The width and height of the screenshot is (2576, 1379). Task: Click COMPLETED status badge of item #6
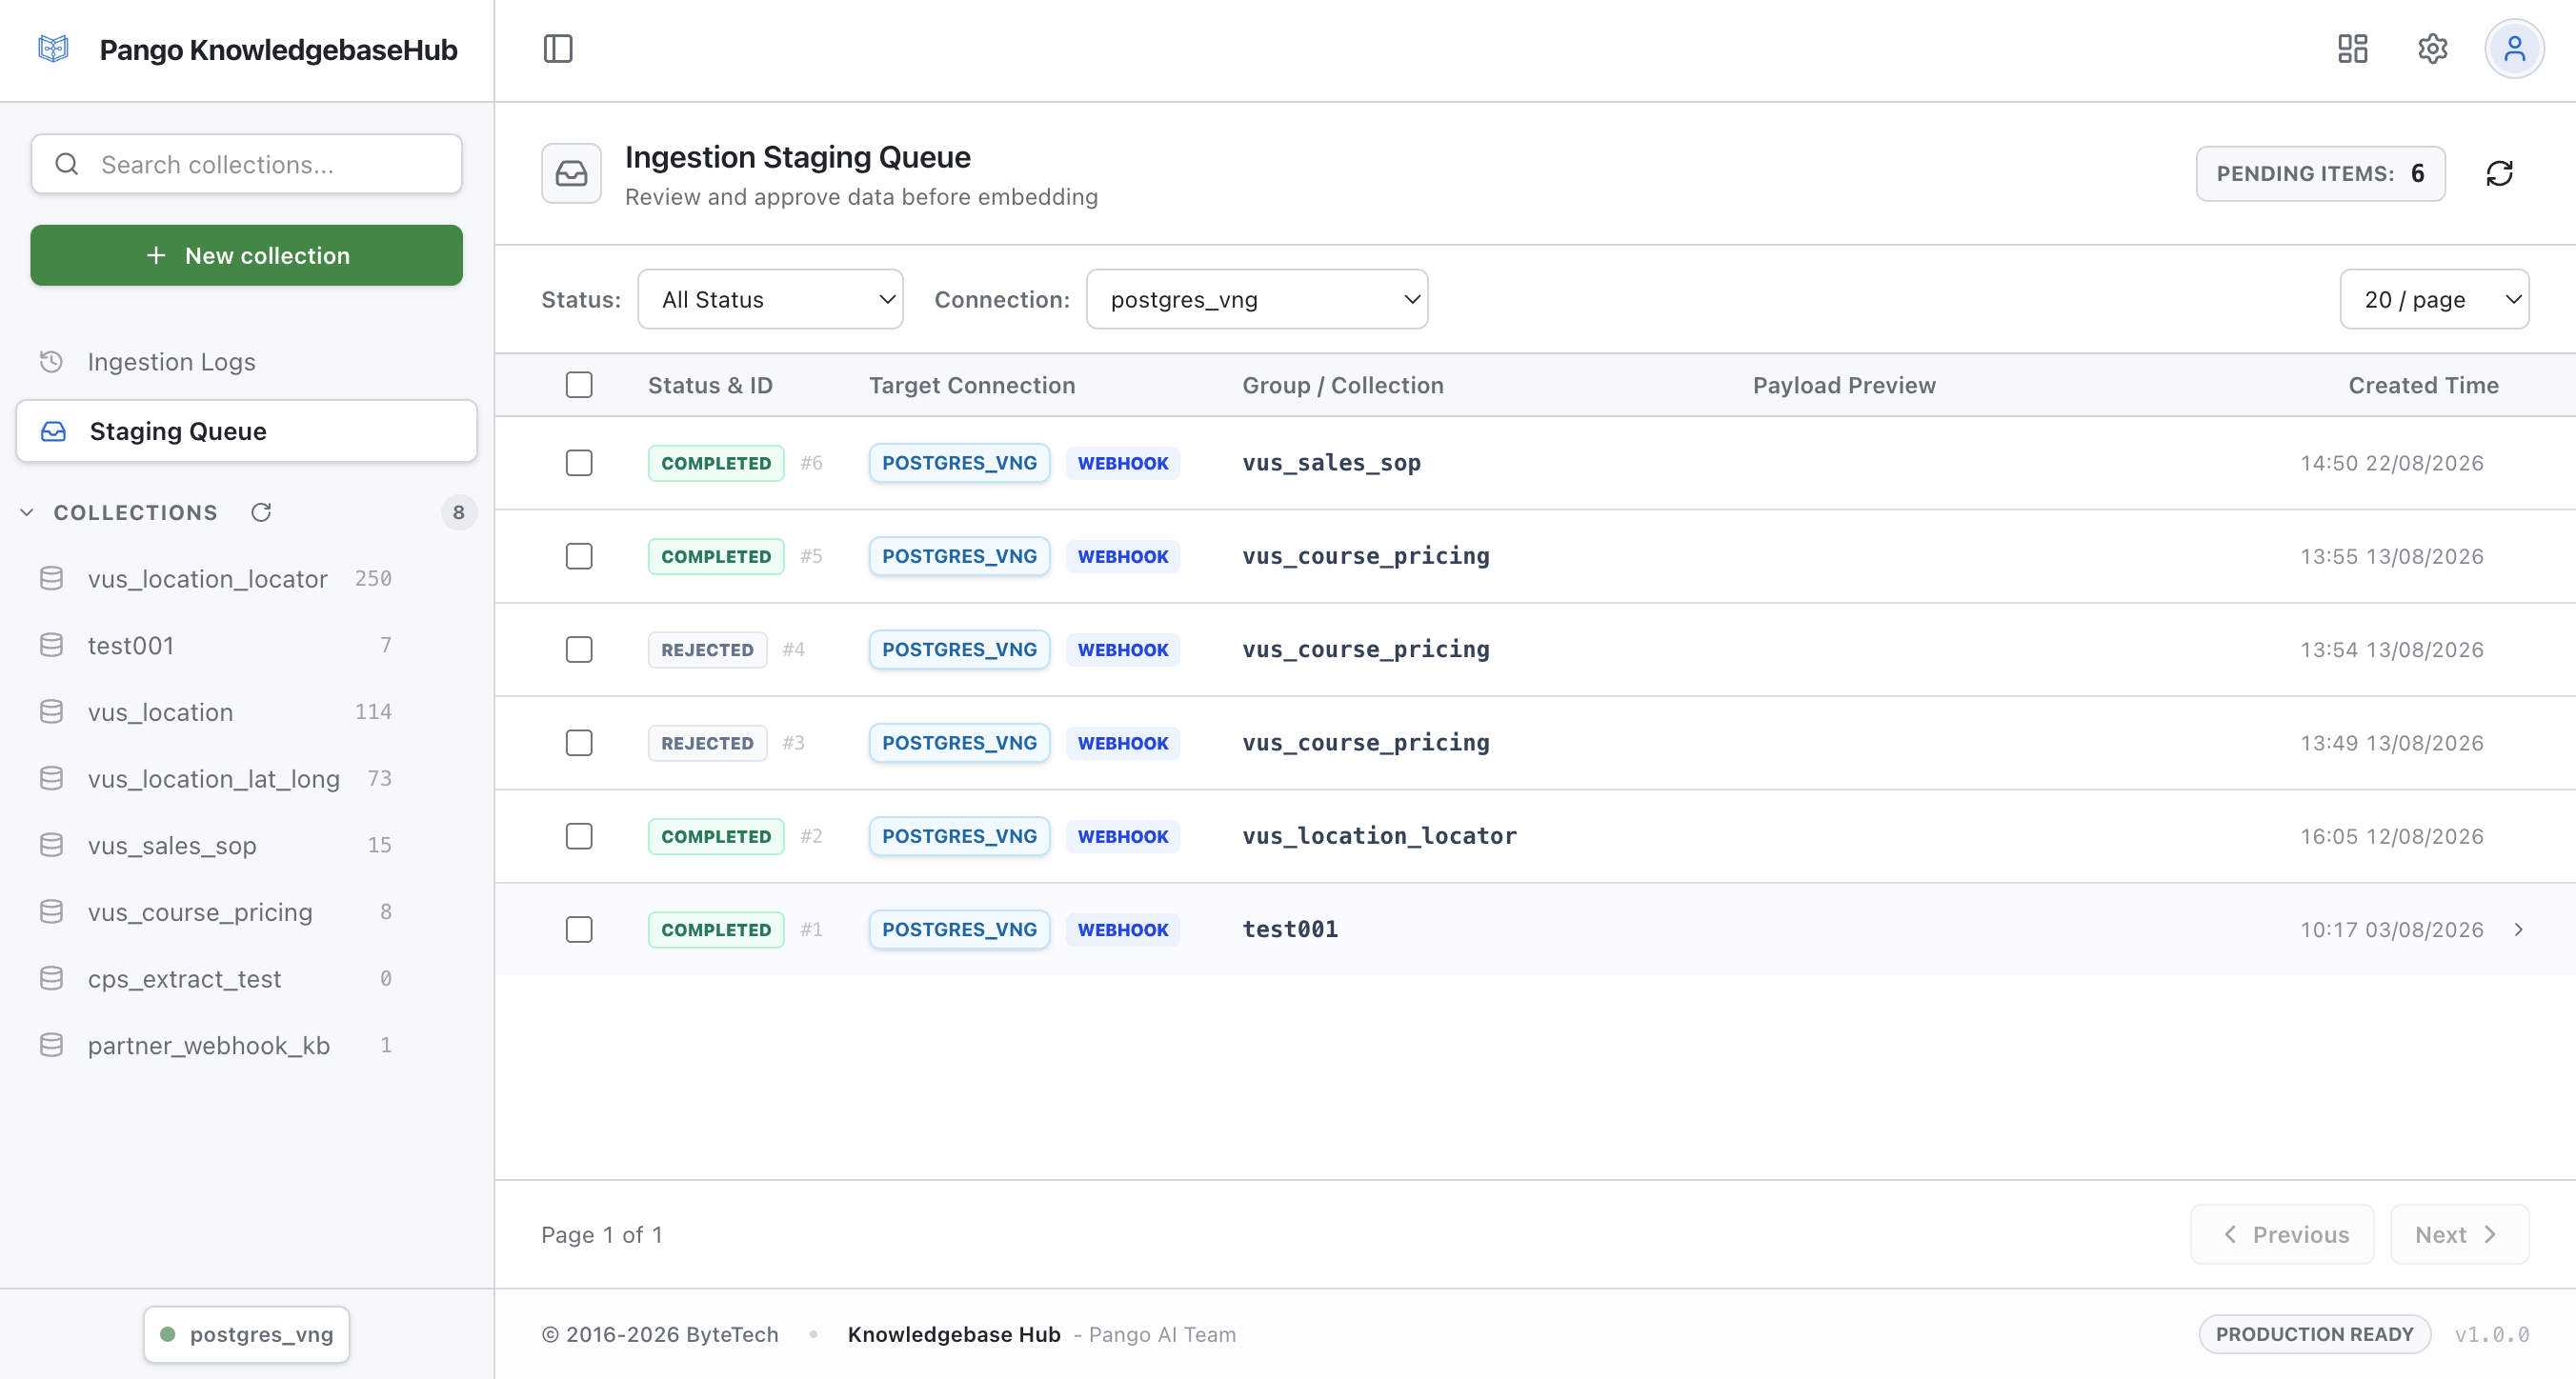pyautogui.click(x=716, y=463)
